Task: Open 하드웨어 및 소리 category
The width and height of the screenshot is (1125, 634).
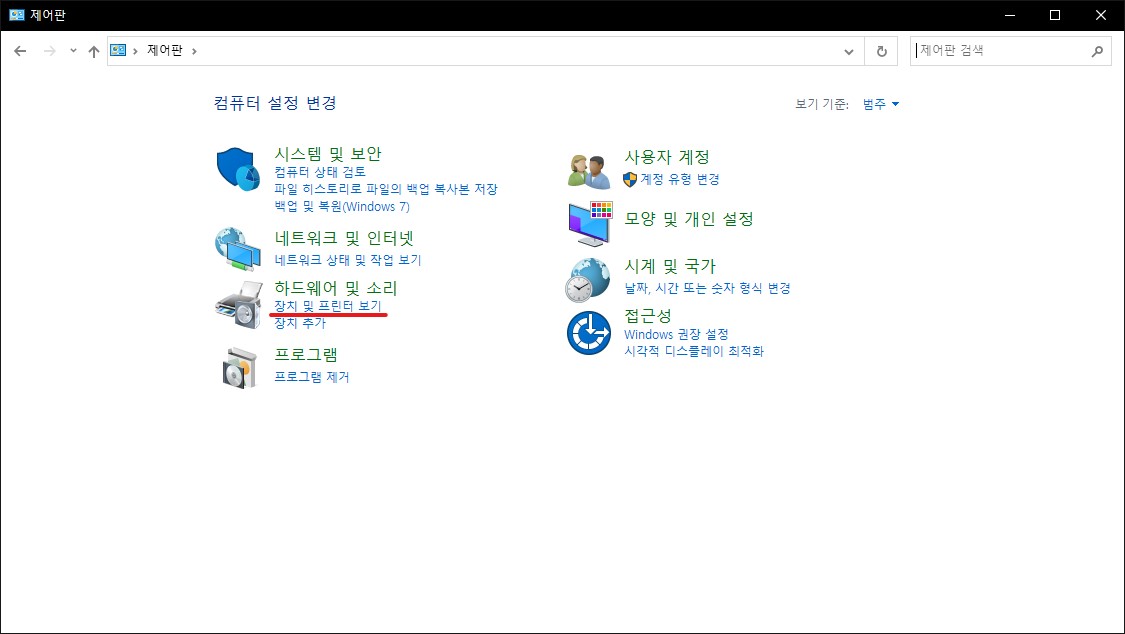Action: click(336, 288)
